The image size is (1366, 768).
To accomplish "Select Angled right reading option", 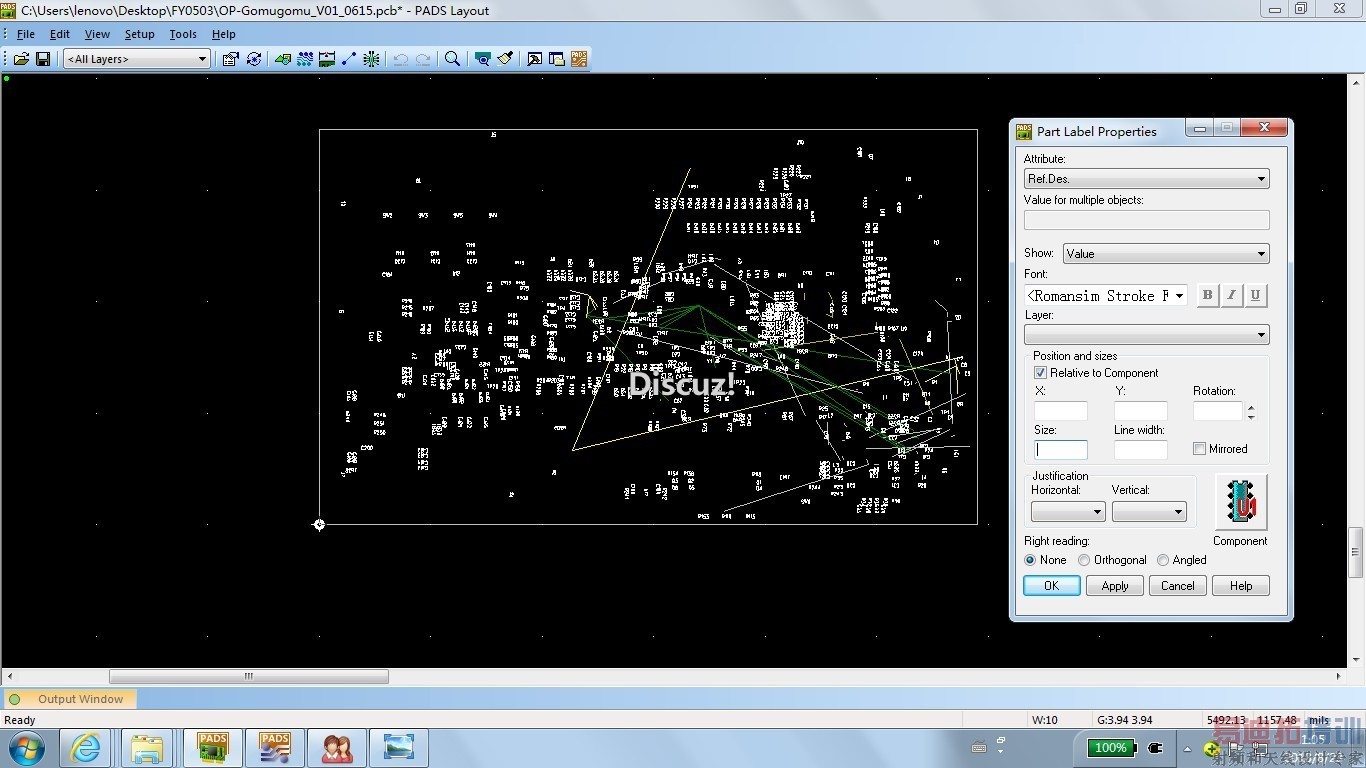I will pyautogui.click(x=1163, y=560).
